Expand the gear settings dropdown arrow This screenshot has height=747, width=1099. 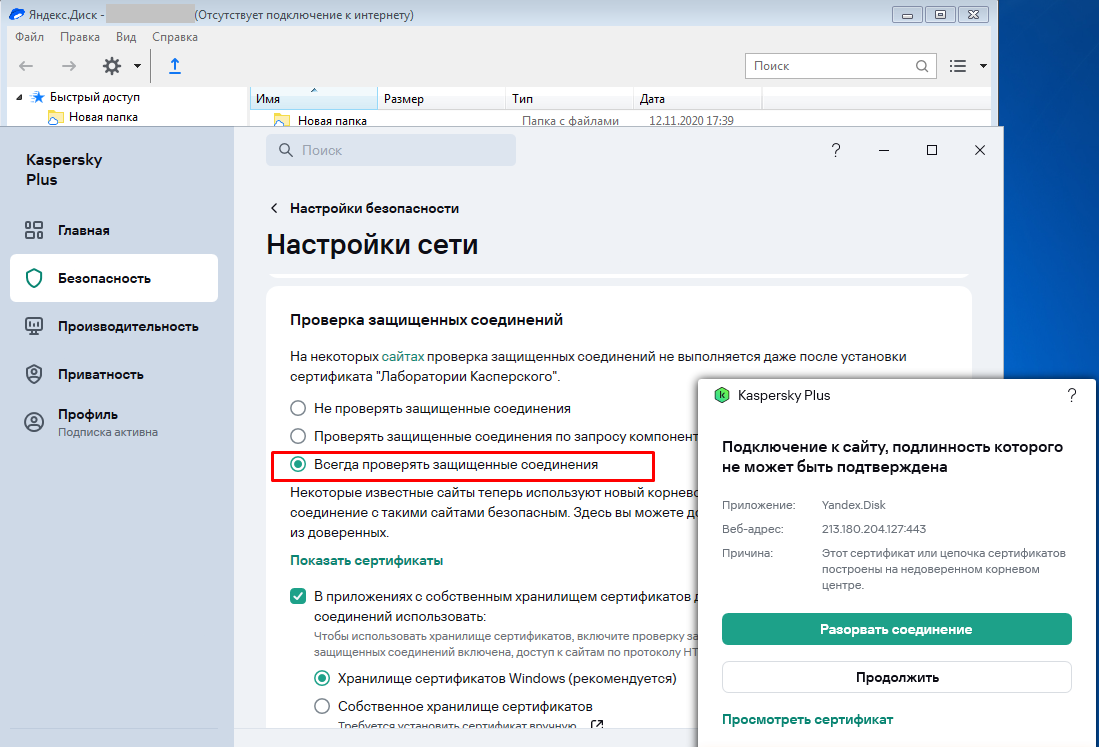[137, 66]
